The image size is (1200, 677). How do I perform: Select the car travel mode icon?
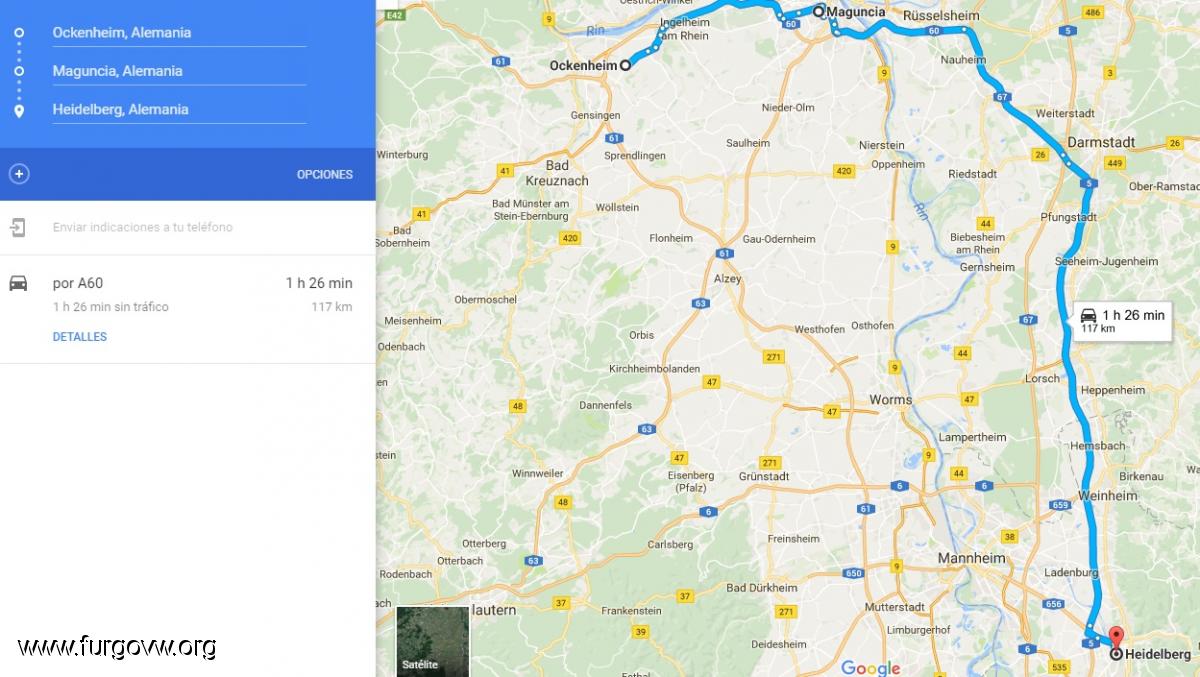coord(18,283)
